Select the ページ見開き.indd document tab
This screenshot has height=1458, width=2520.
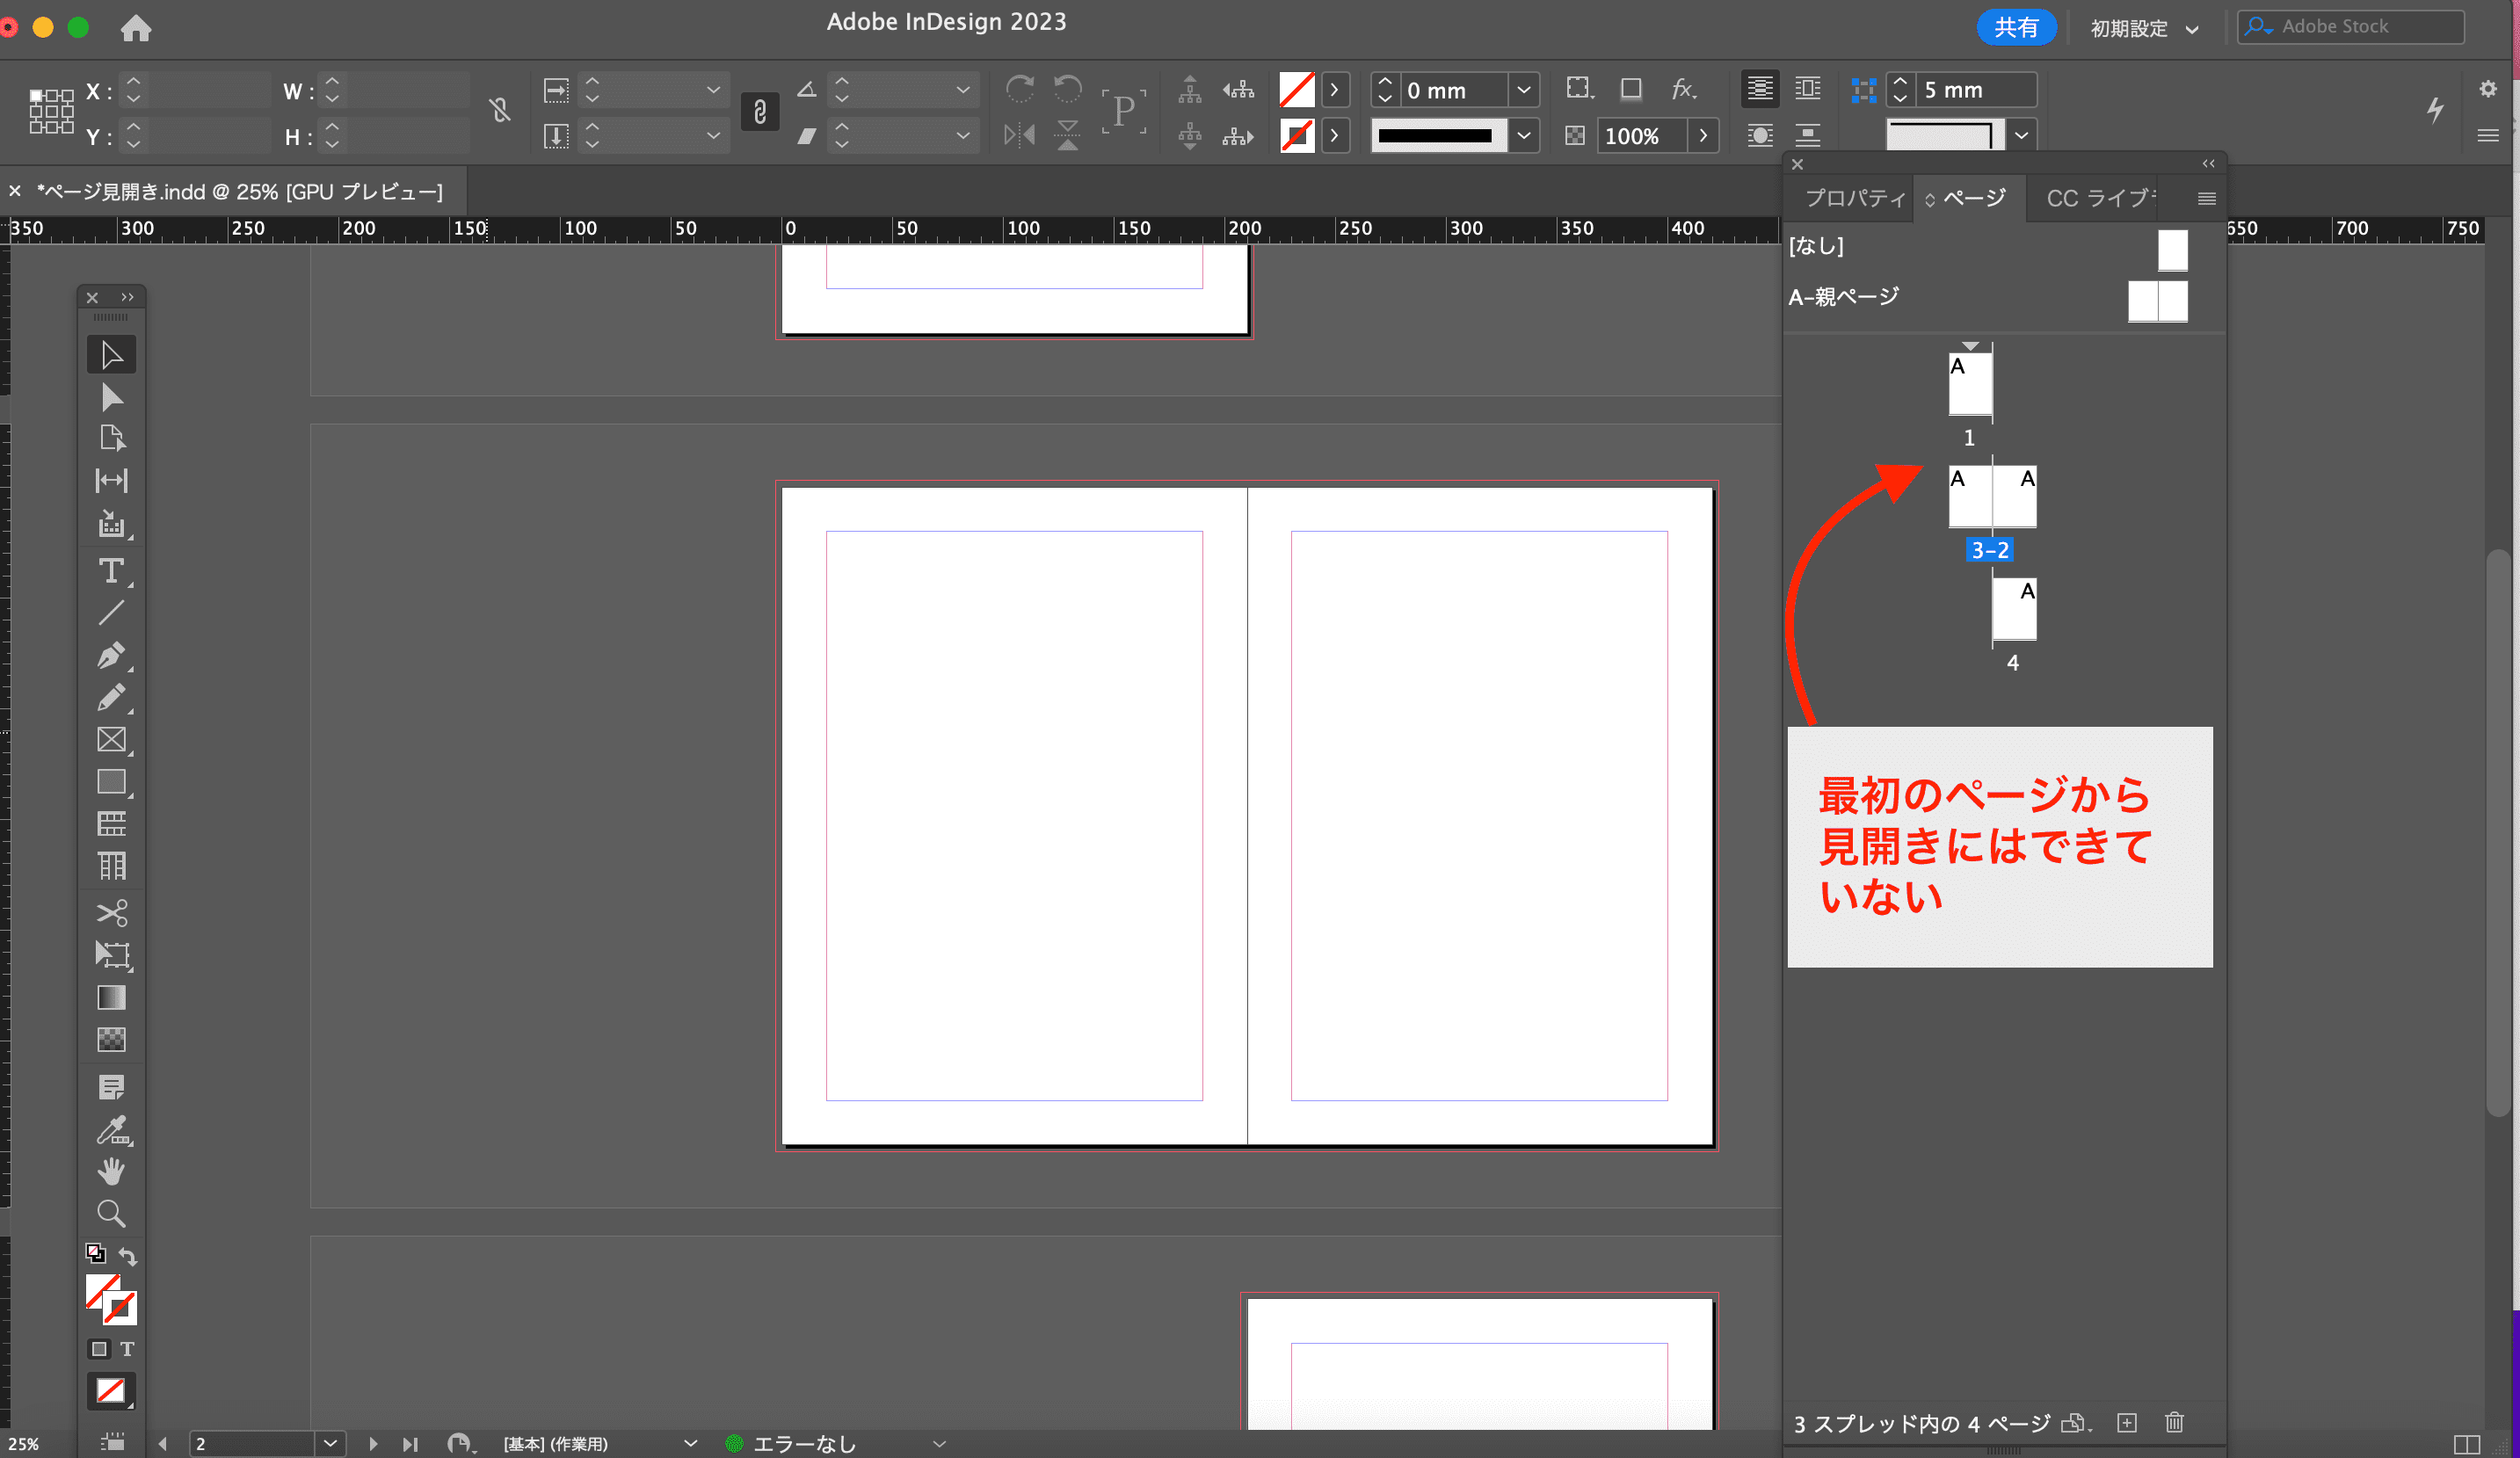(240, 192)
